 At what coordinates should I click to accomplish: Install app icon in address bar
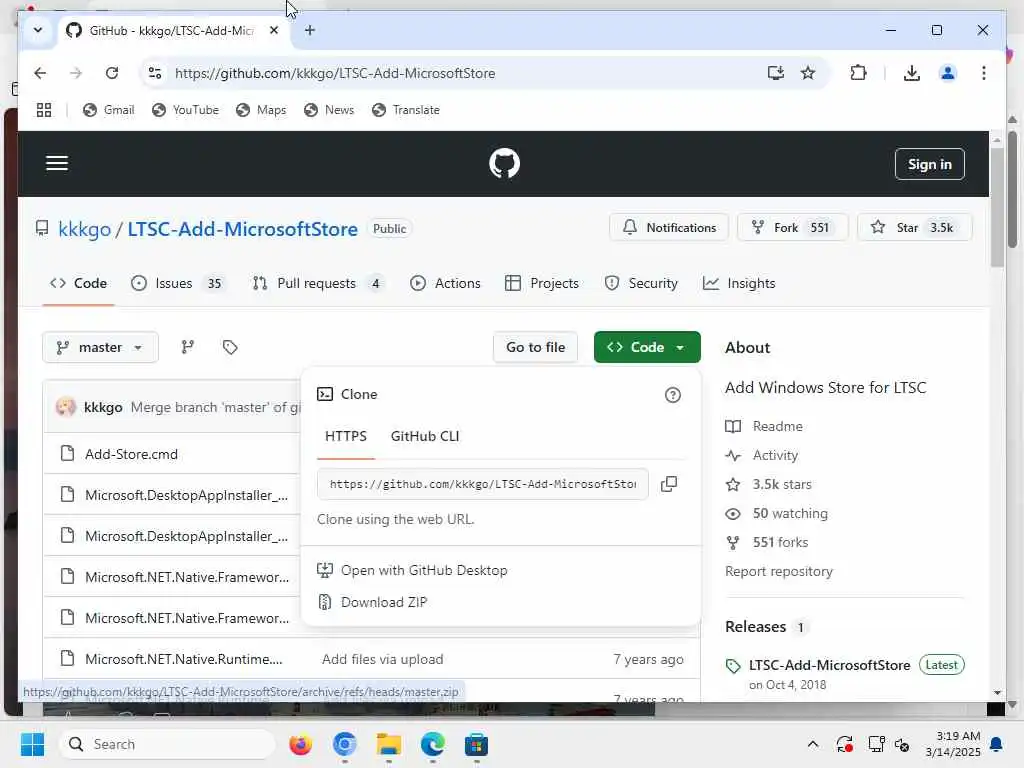click(775, 73)
